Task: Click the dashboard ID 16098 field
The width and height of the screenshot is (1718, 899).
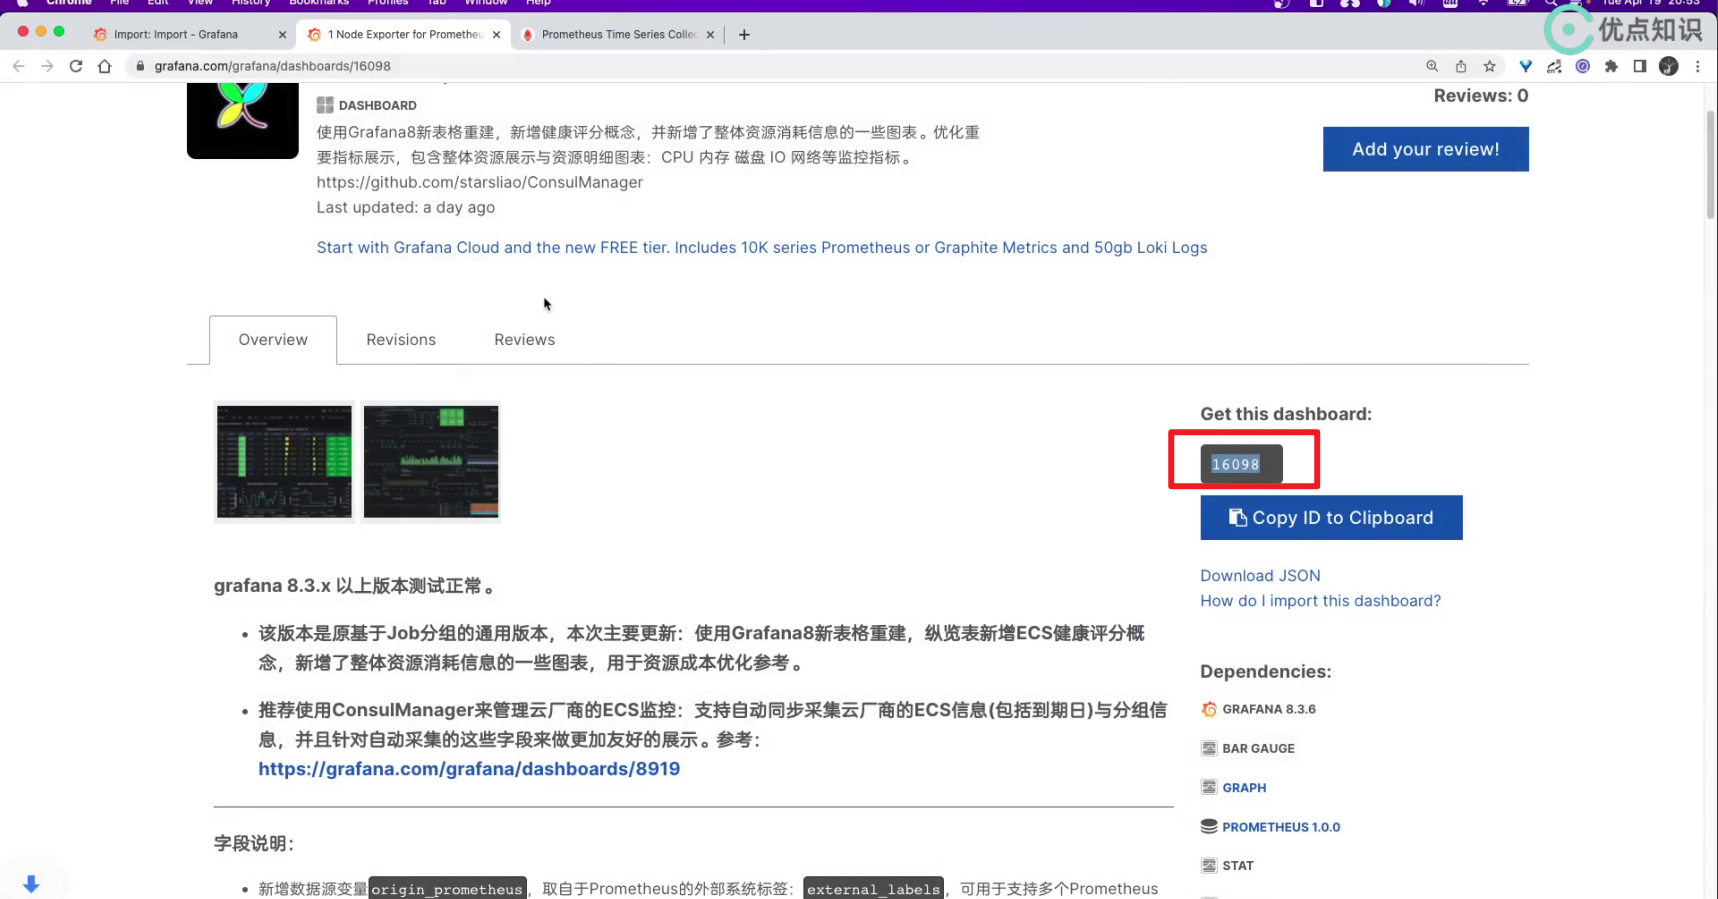Action: coord(1241,464)
